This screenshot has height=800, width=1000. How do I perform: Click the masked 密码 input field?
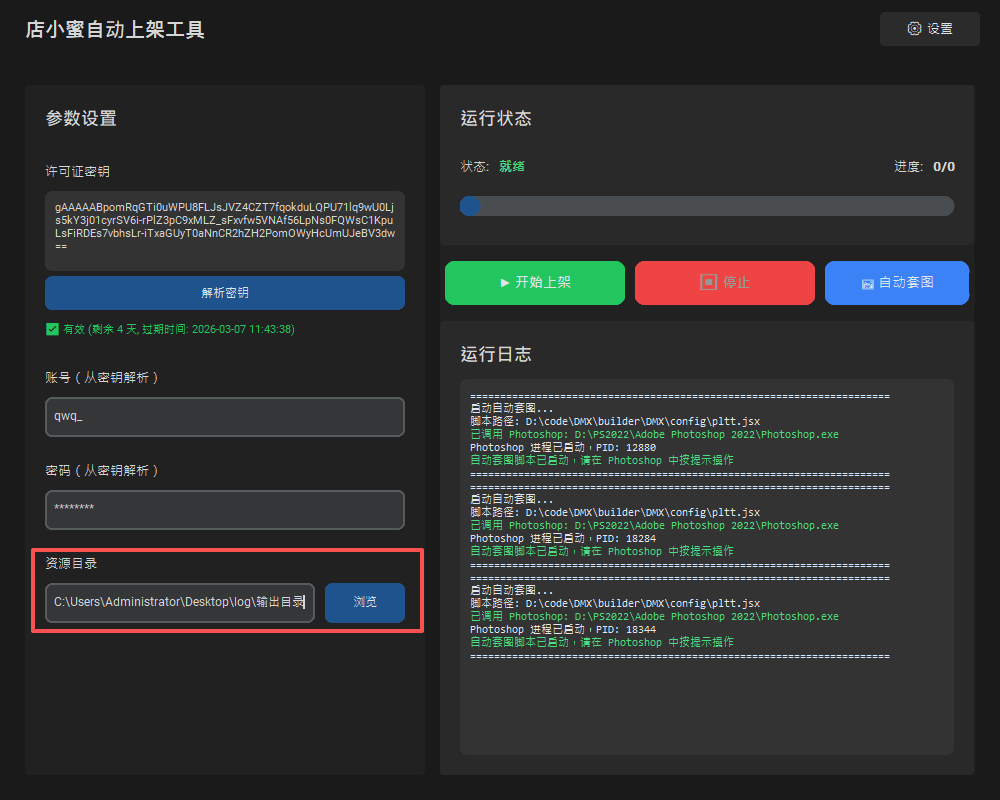click(225, 509)
